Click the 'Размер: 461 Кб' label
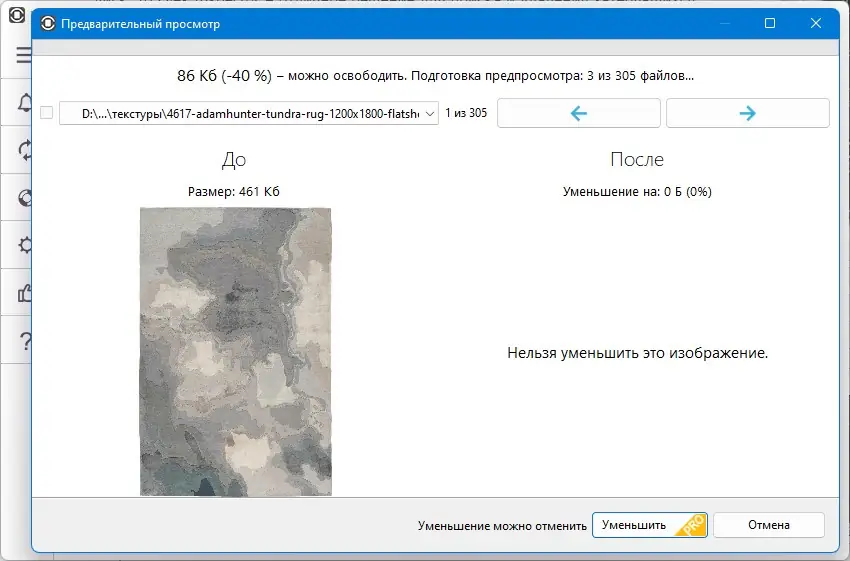Image resolution: width=850 pixels, height=561 pixels. tap(234, 191)
